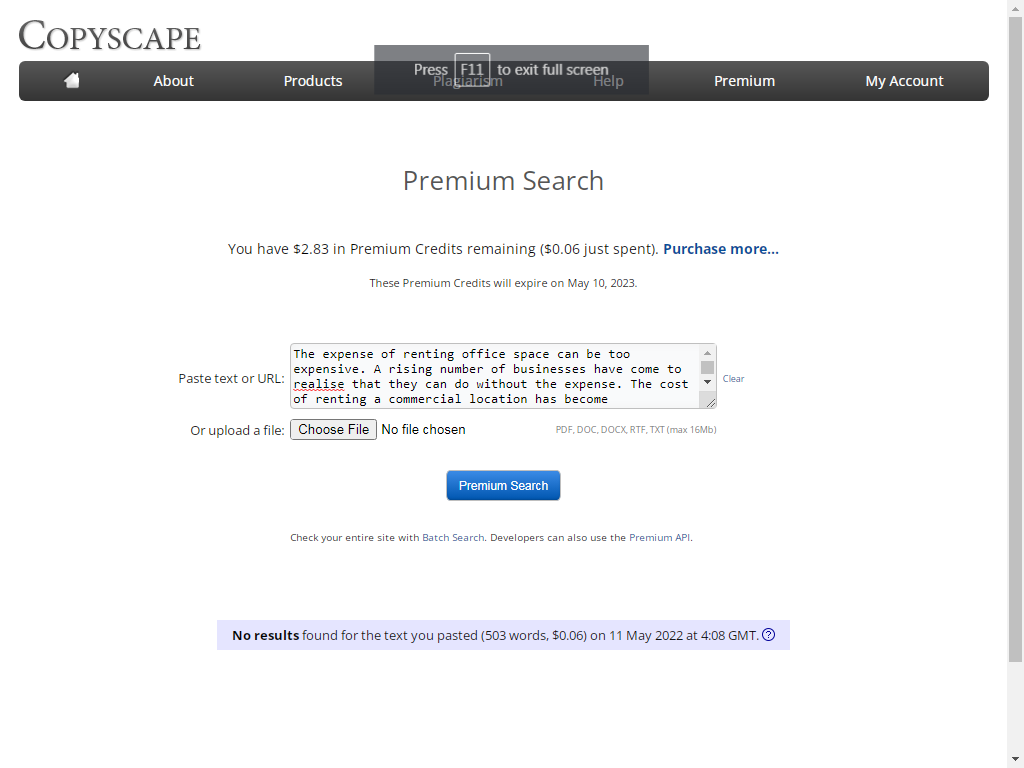Viewport: 1024px width, 768px height.
Task: Run the Premium Search button
Action: (504, 486)
